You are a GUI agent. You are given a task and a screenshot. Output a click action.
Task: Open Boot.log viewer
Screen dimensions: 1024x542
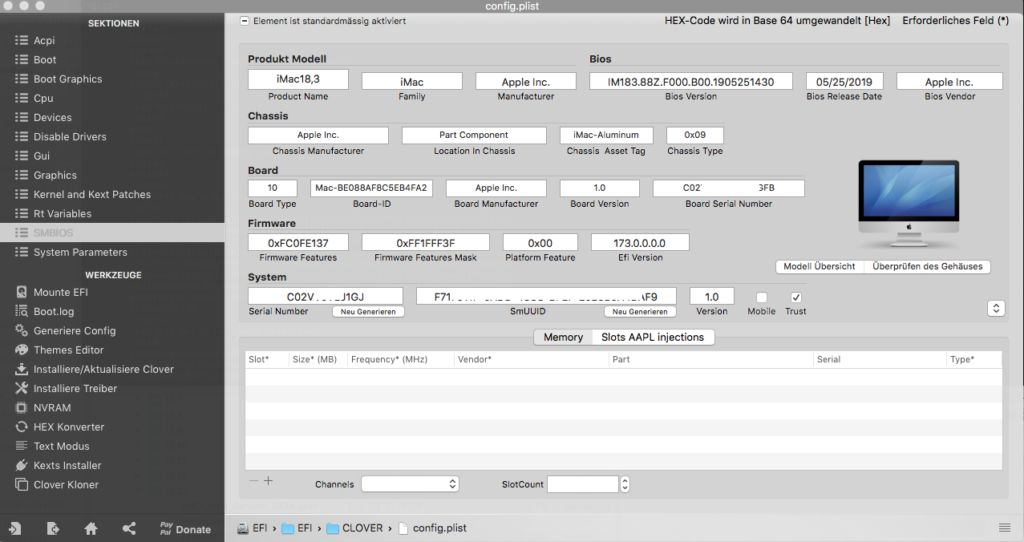[x=112, y=311]
